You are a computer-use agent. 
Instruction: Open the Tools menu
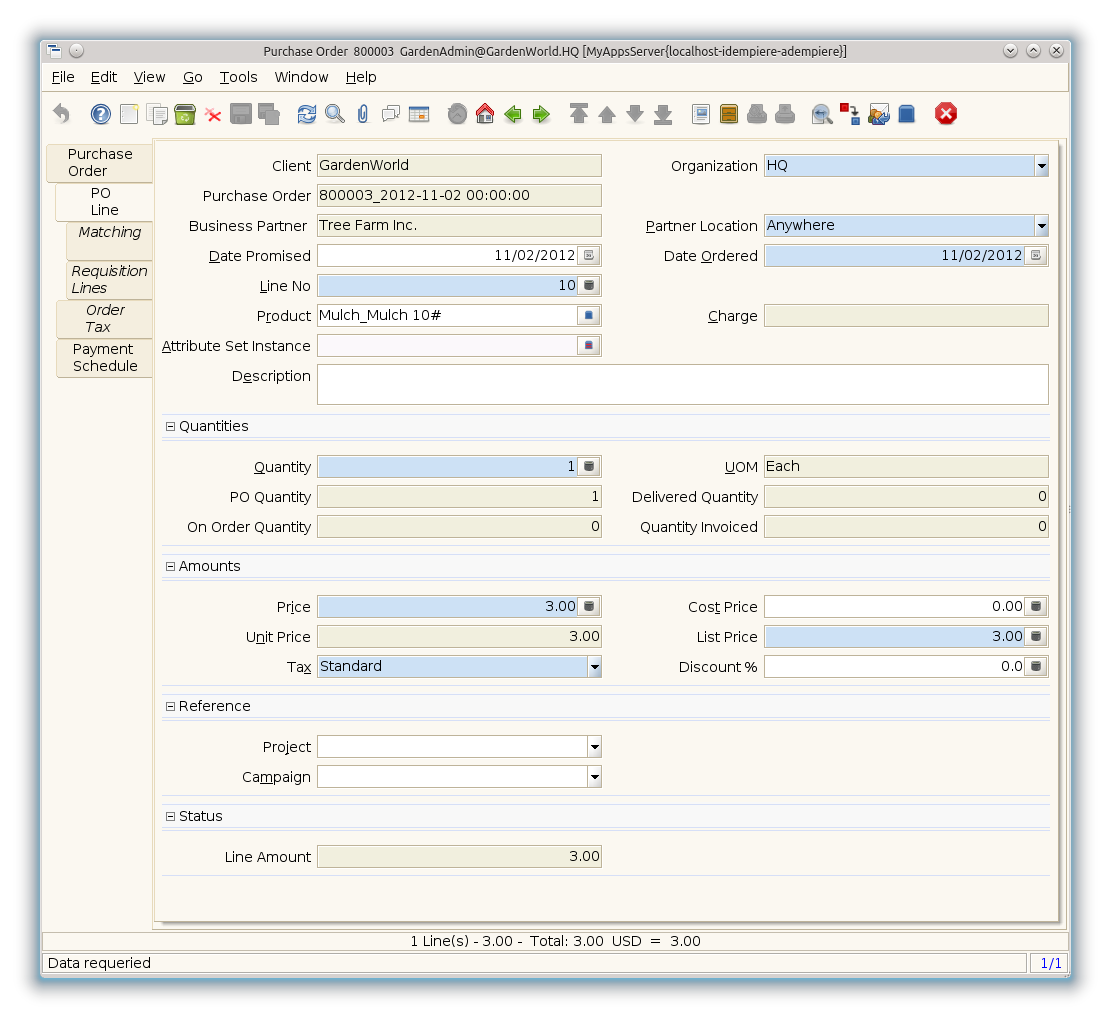click(238, 77)
